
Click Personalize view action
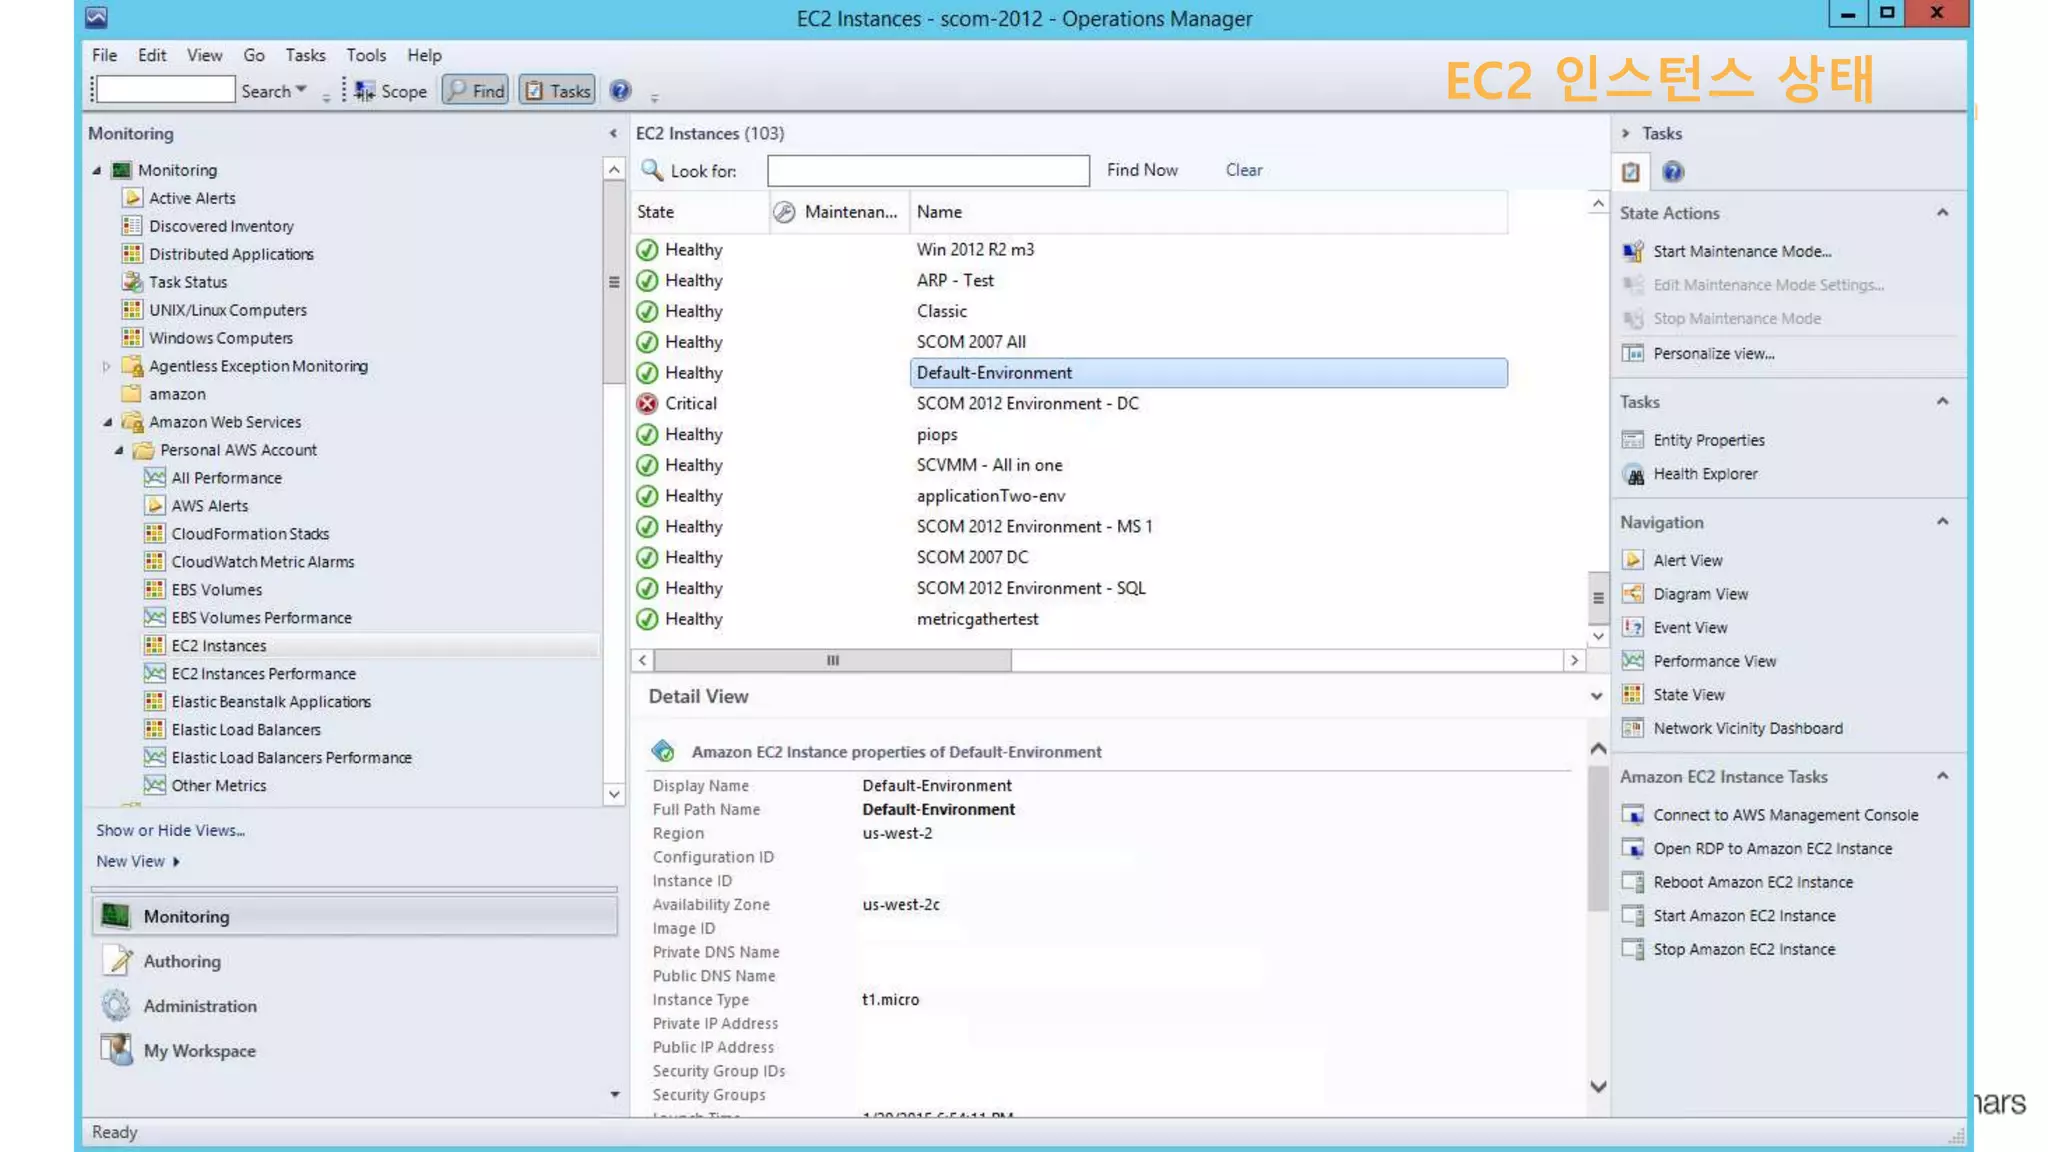[1713, 353]
